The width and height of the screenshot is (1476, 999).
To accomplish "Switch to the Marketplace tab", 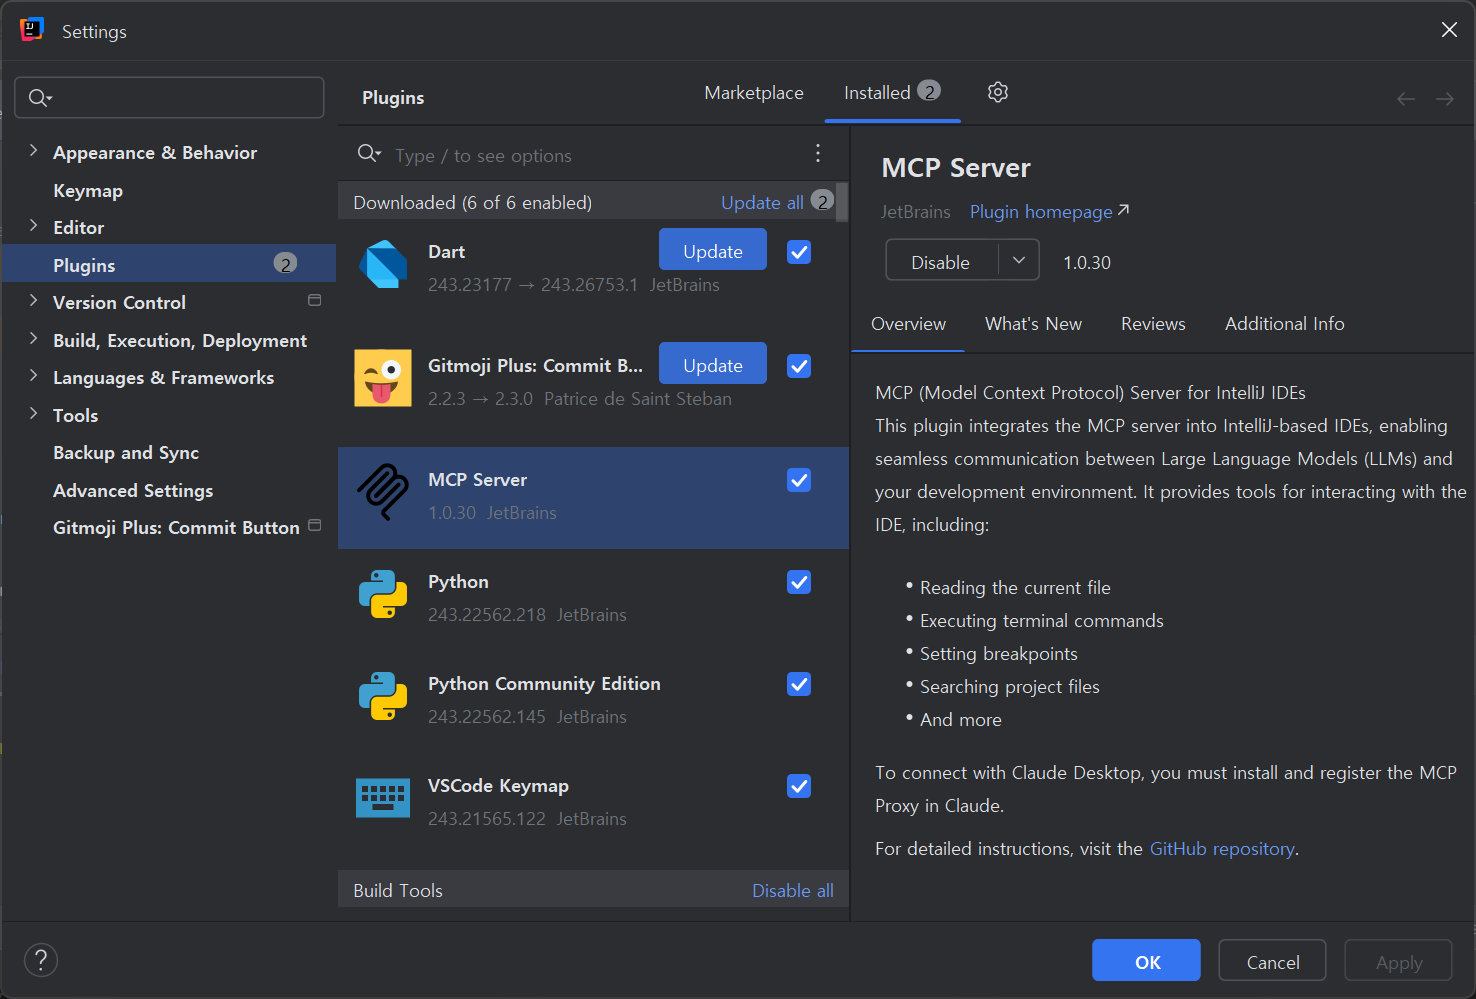I will coord(754,93).
